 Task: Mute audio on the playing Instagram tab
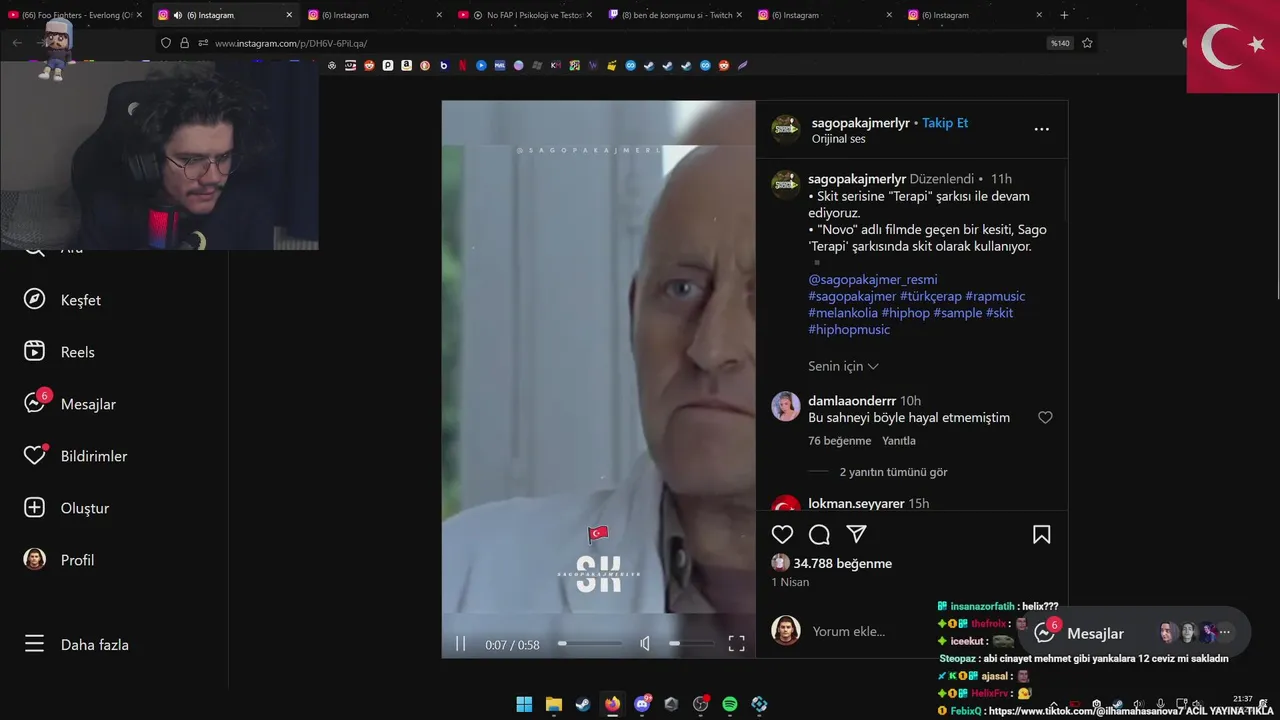click(x=177, y=15)
